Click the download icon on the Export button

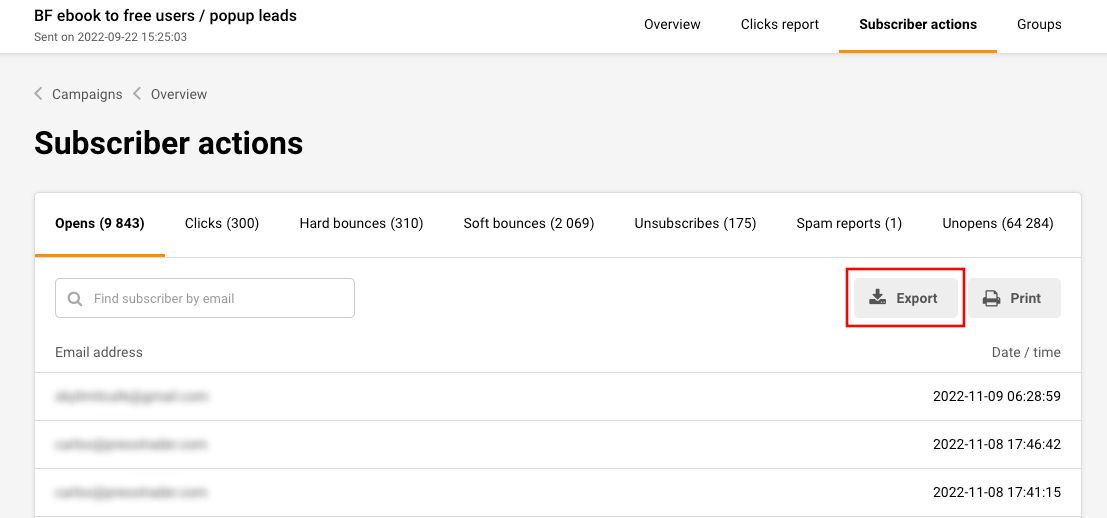[877, 298]
